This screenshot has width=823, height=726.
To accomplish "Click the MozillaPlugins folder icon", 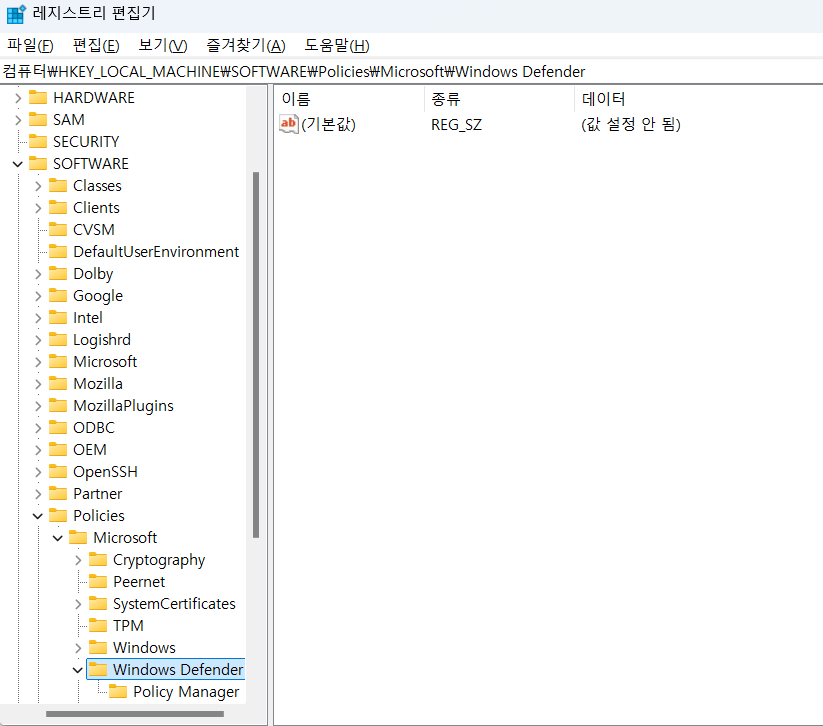I will [x=58, y=406].
